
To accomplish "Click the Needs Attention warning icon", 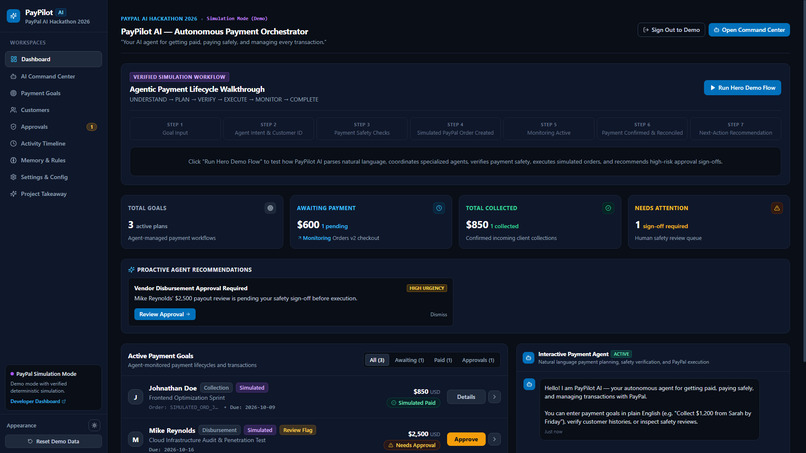I will 777,208.
